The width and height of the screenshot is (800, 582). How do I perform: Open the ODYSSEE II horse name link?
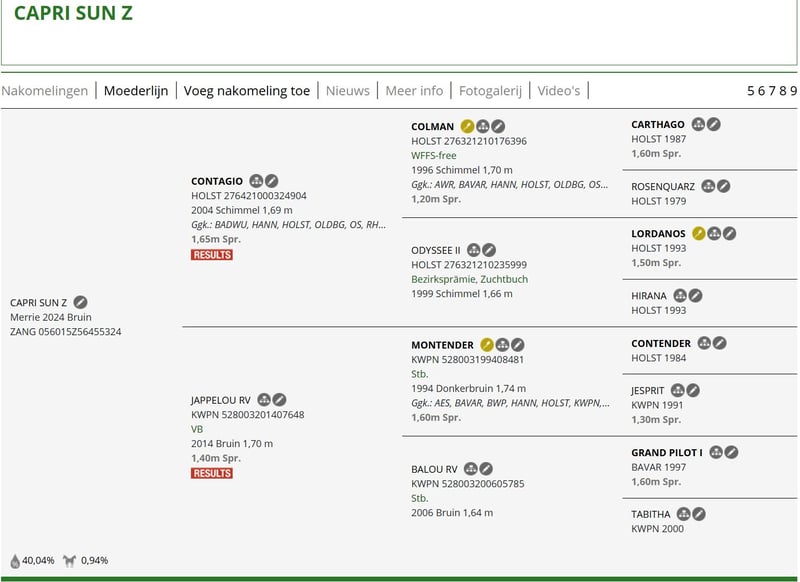tap(436, 250)
